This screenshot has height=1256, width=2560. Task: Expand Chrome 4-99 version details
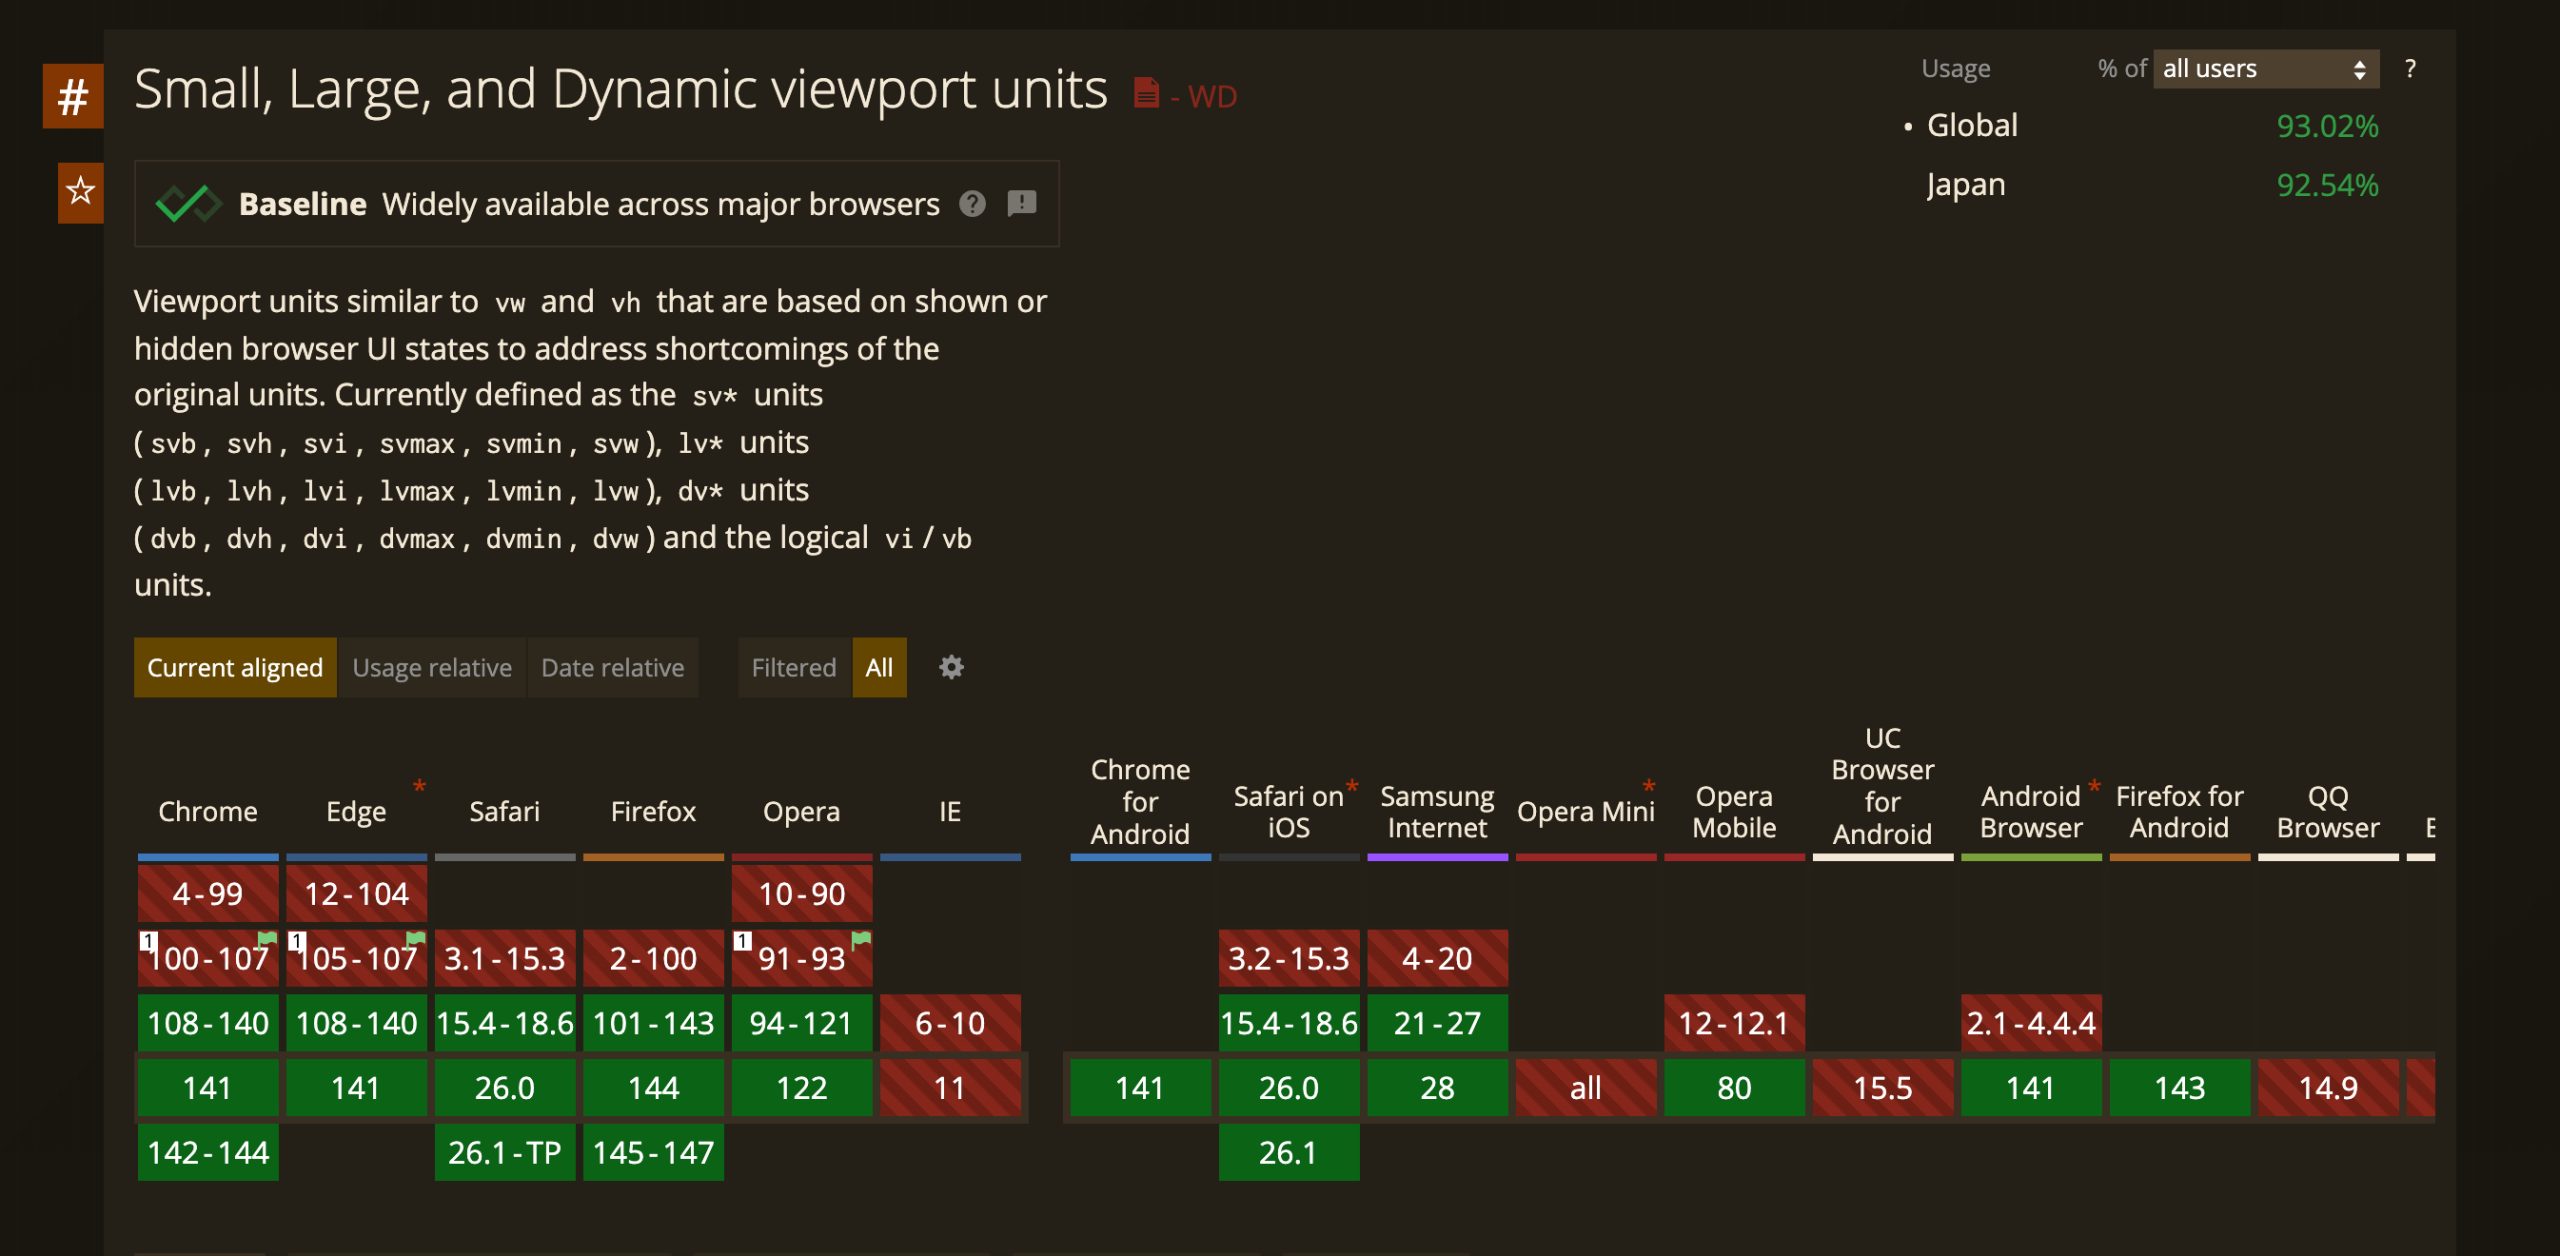tap(208, 894)
